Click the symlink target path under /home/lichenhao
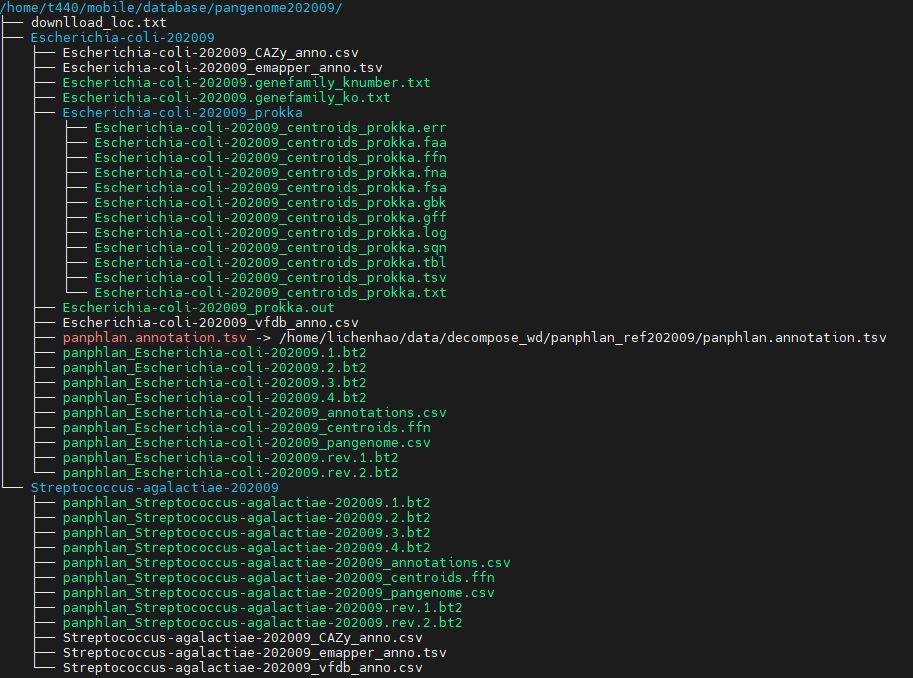This screenshot has height=678, width=913. (583, 338)
